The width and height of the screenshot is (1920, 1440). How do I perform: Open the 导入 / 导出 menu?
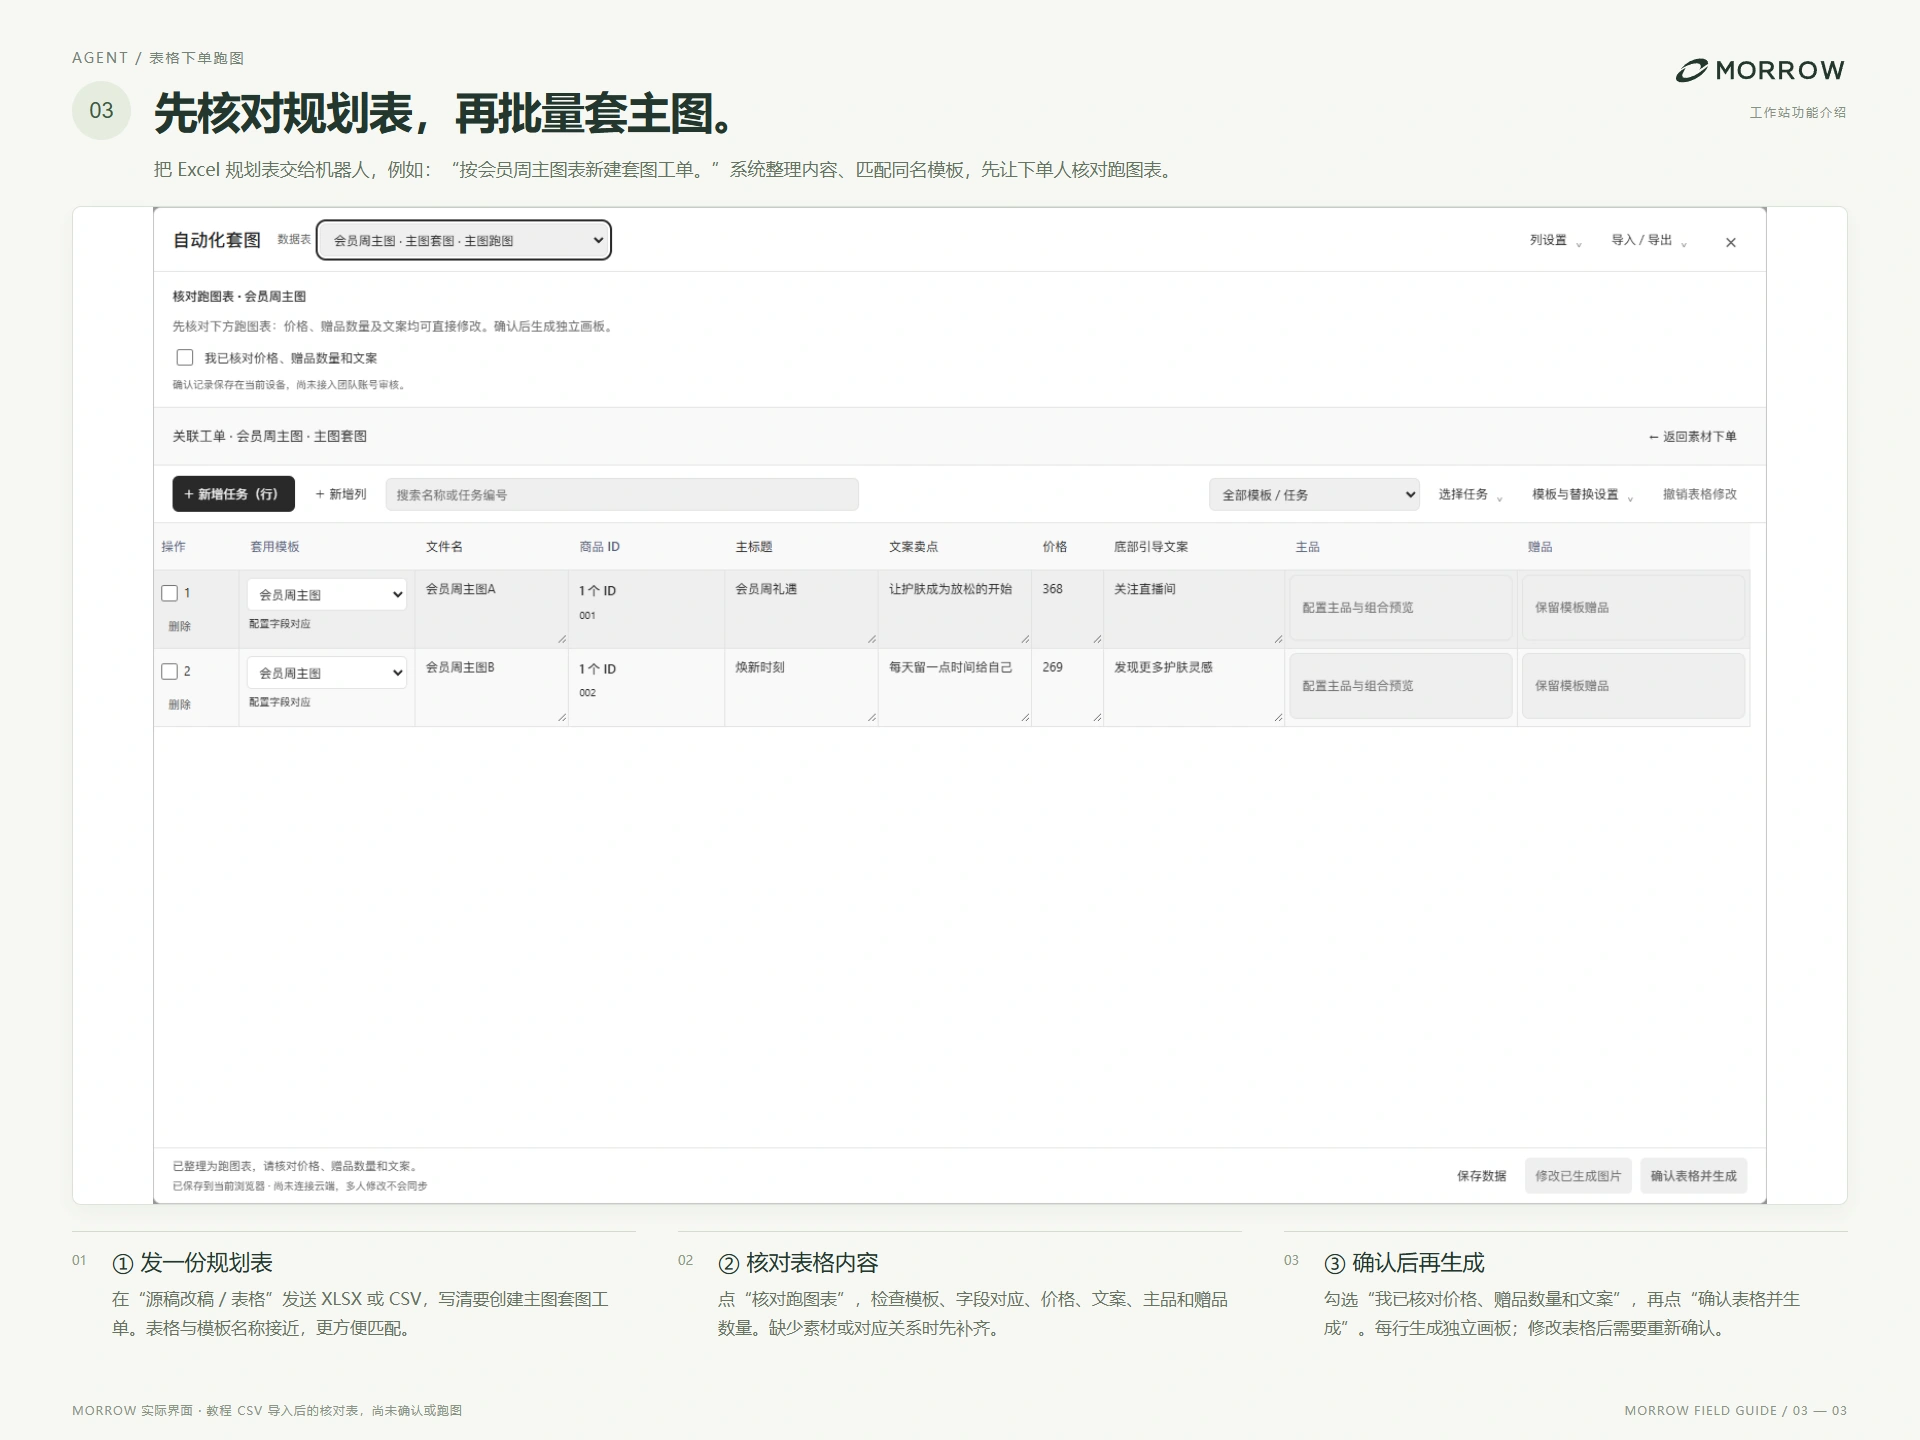pyautogui.click(x=1648, y=240)
